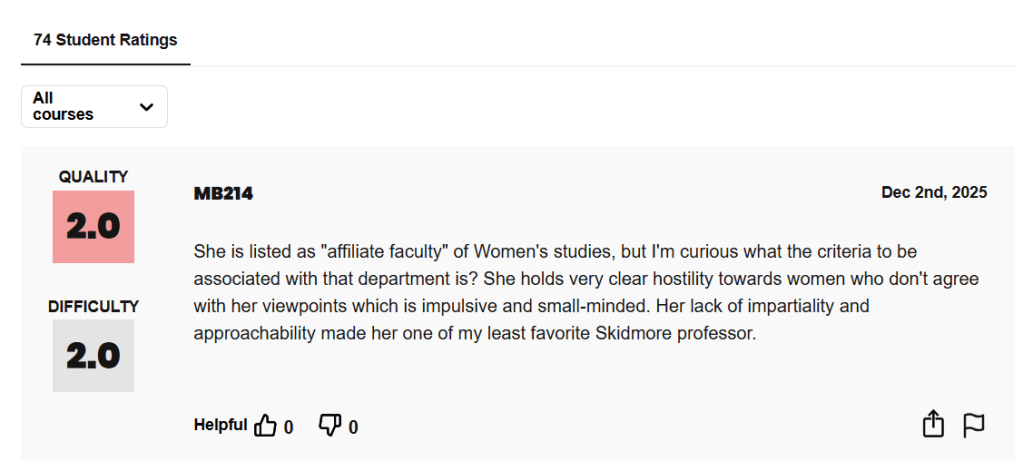Report this rating with the flag icon
This screenshot has height=461, width=1023.
(x=973, y=425)
